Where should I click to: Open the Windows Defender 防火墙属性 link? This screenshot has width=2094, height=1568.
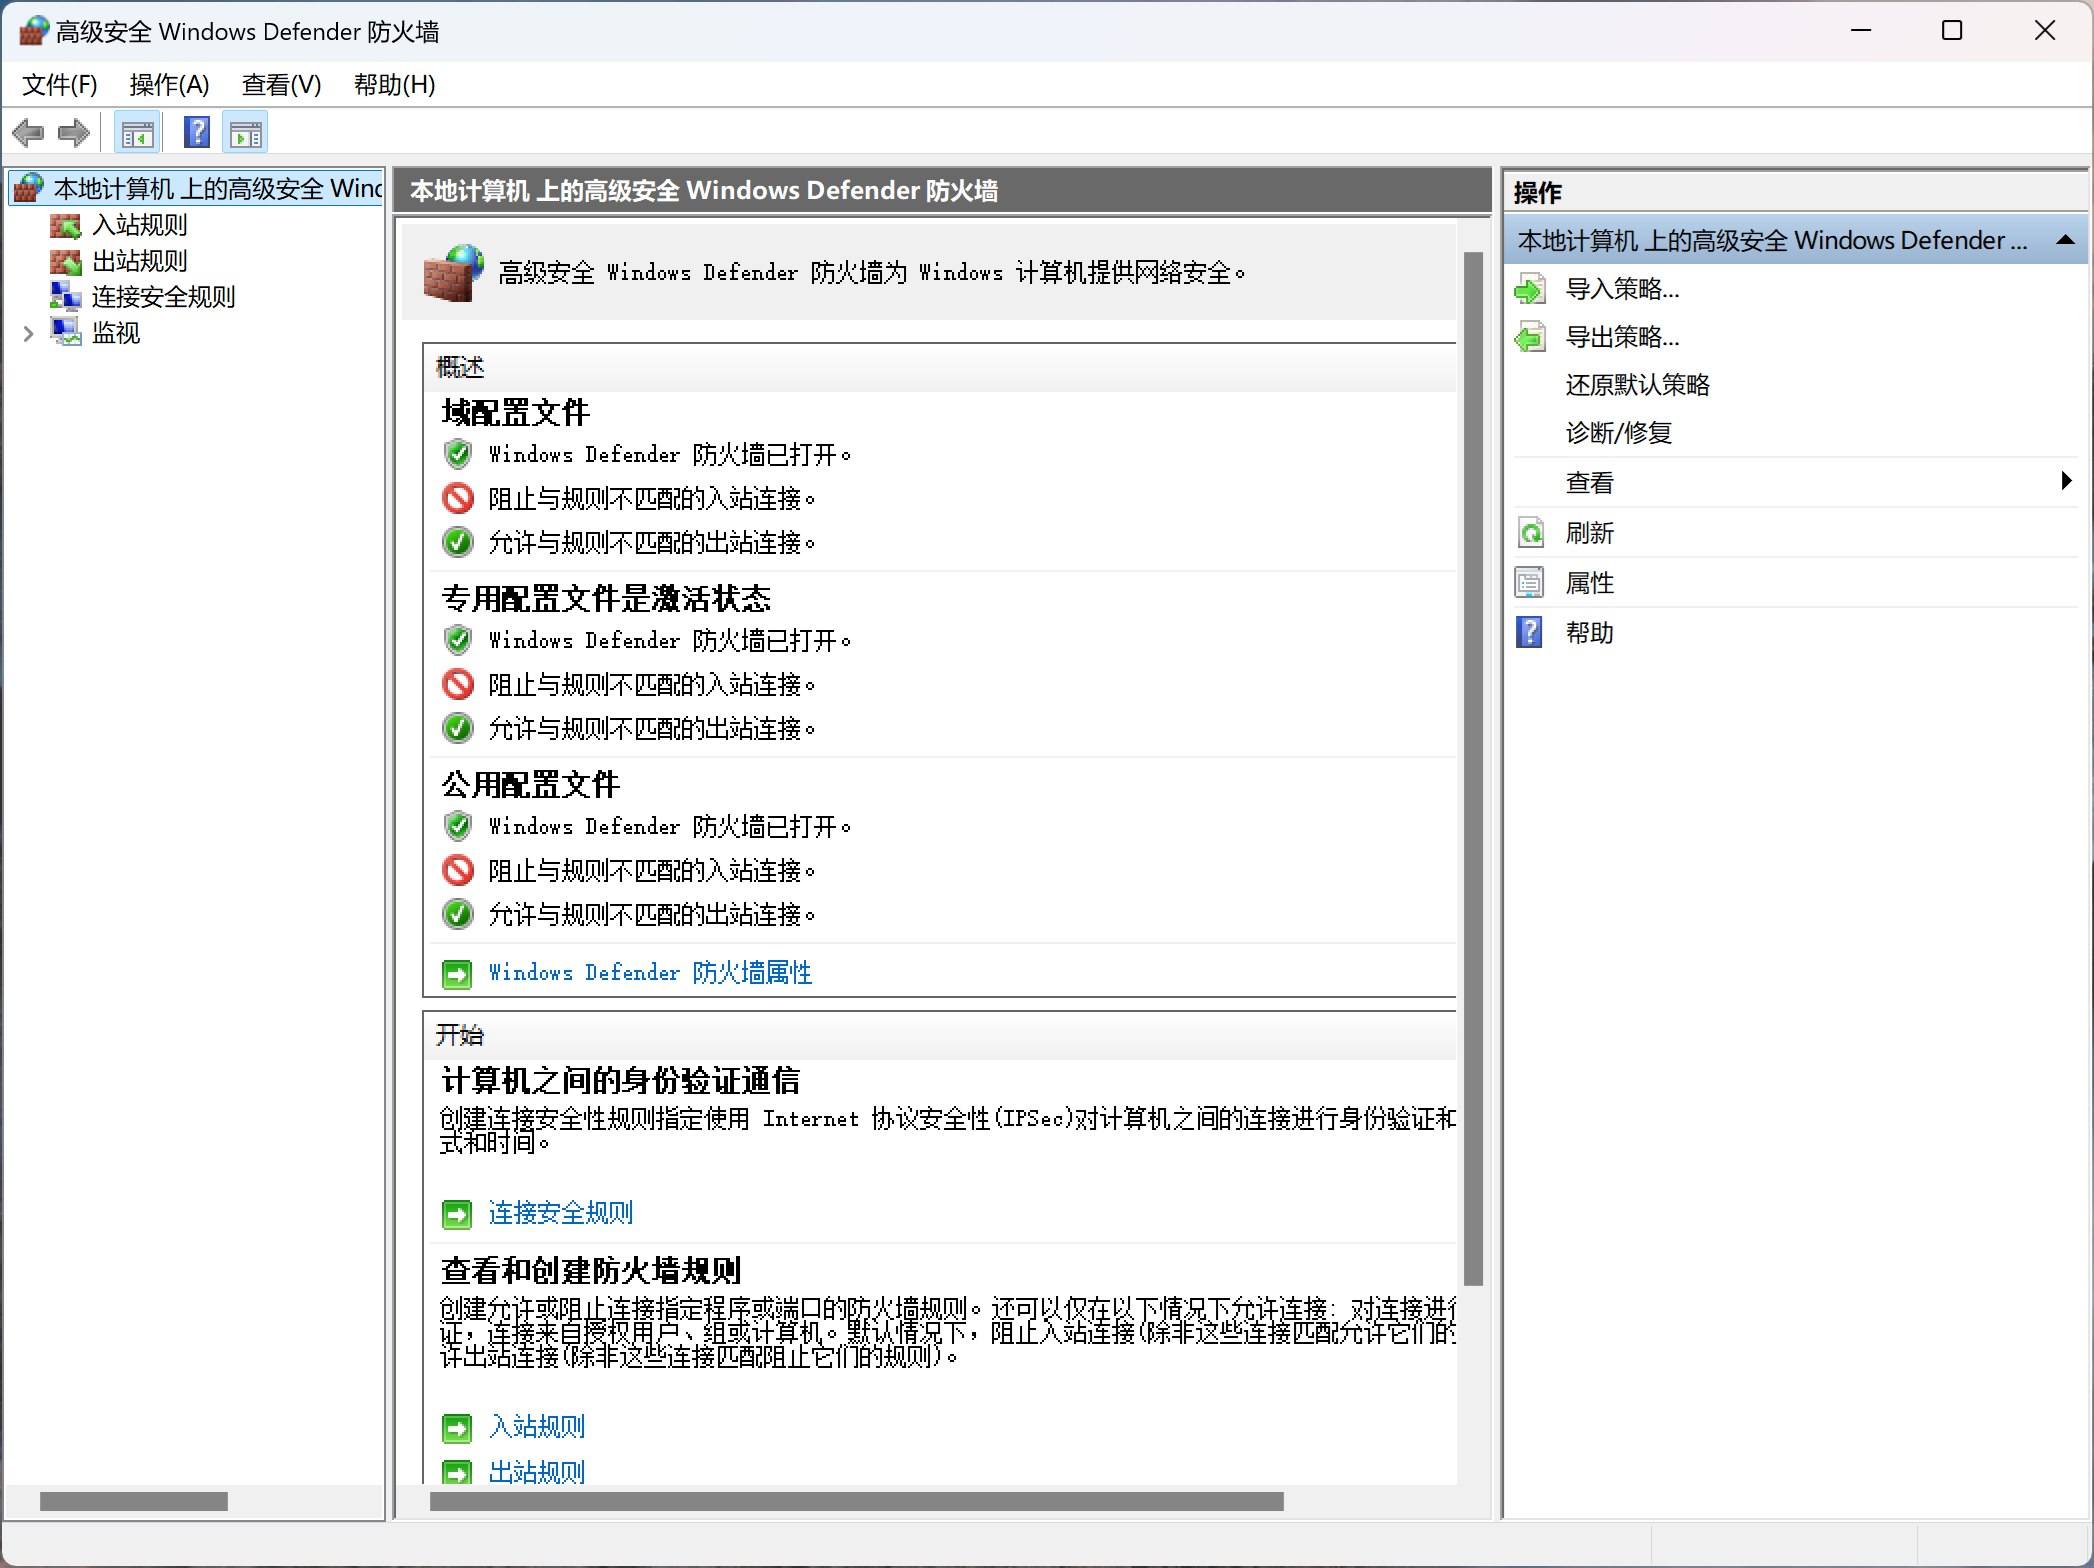[649, 972]
